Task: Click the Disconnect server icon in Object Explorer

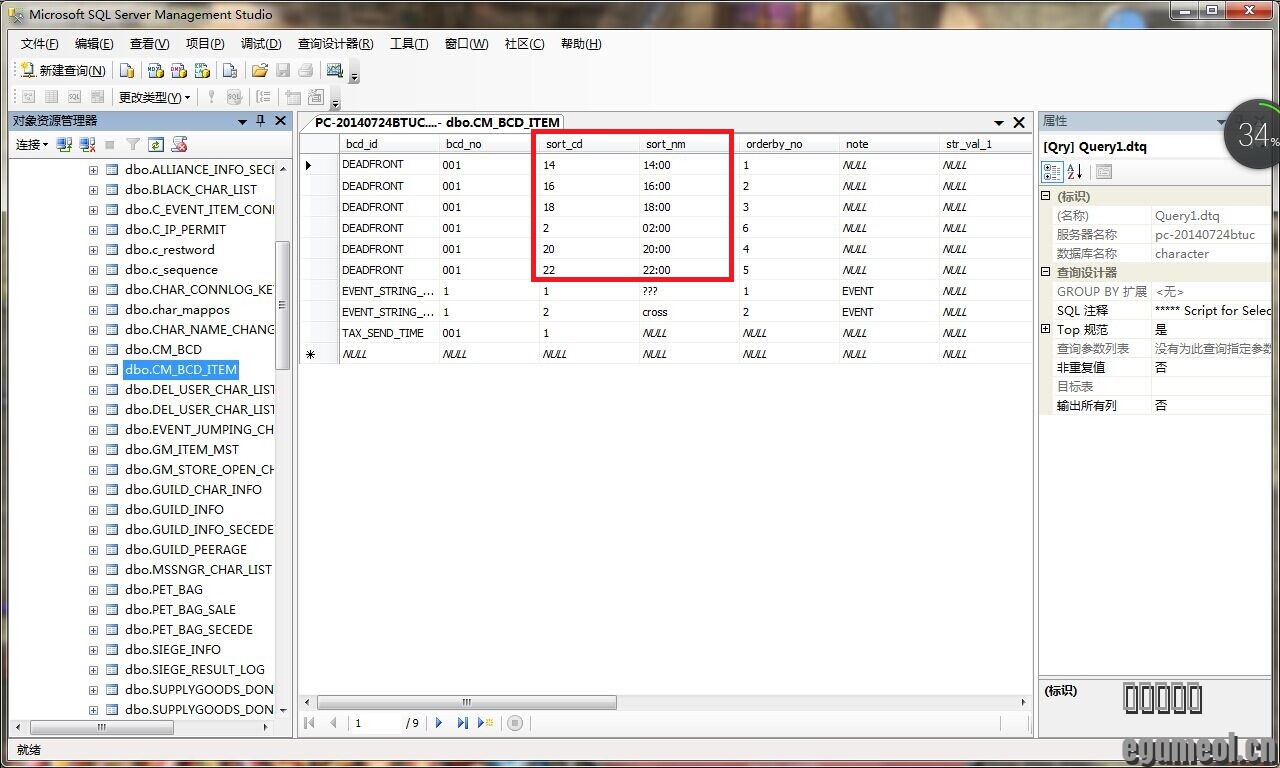Action: pyautogui.click(x=87, y=145)
